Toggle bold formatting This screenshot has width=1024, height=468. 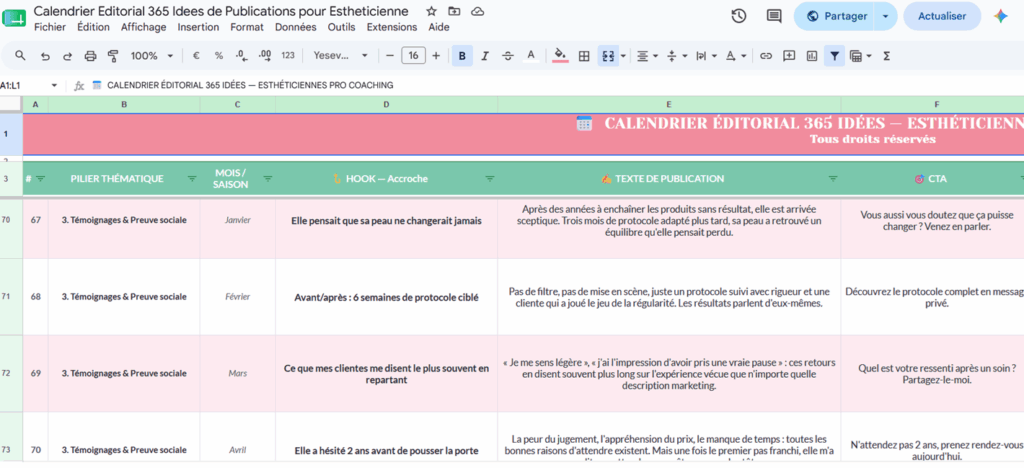click(462, 56)
